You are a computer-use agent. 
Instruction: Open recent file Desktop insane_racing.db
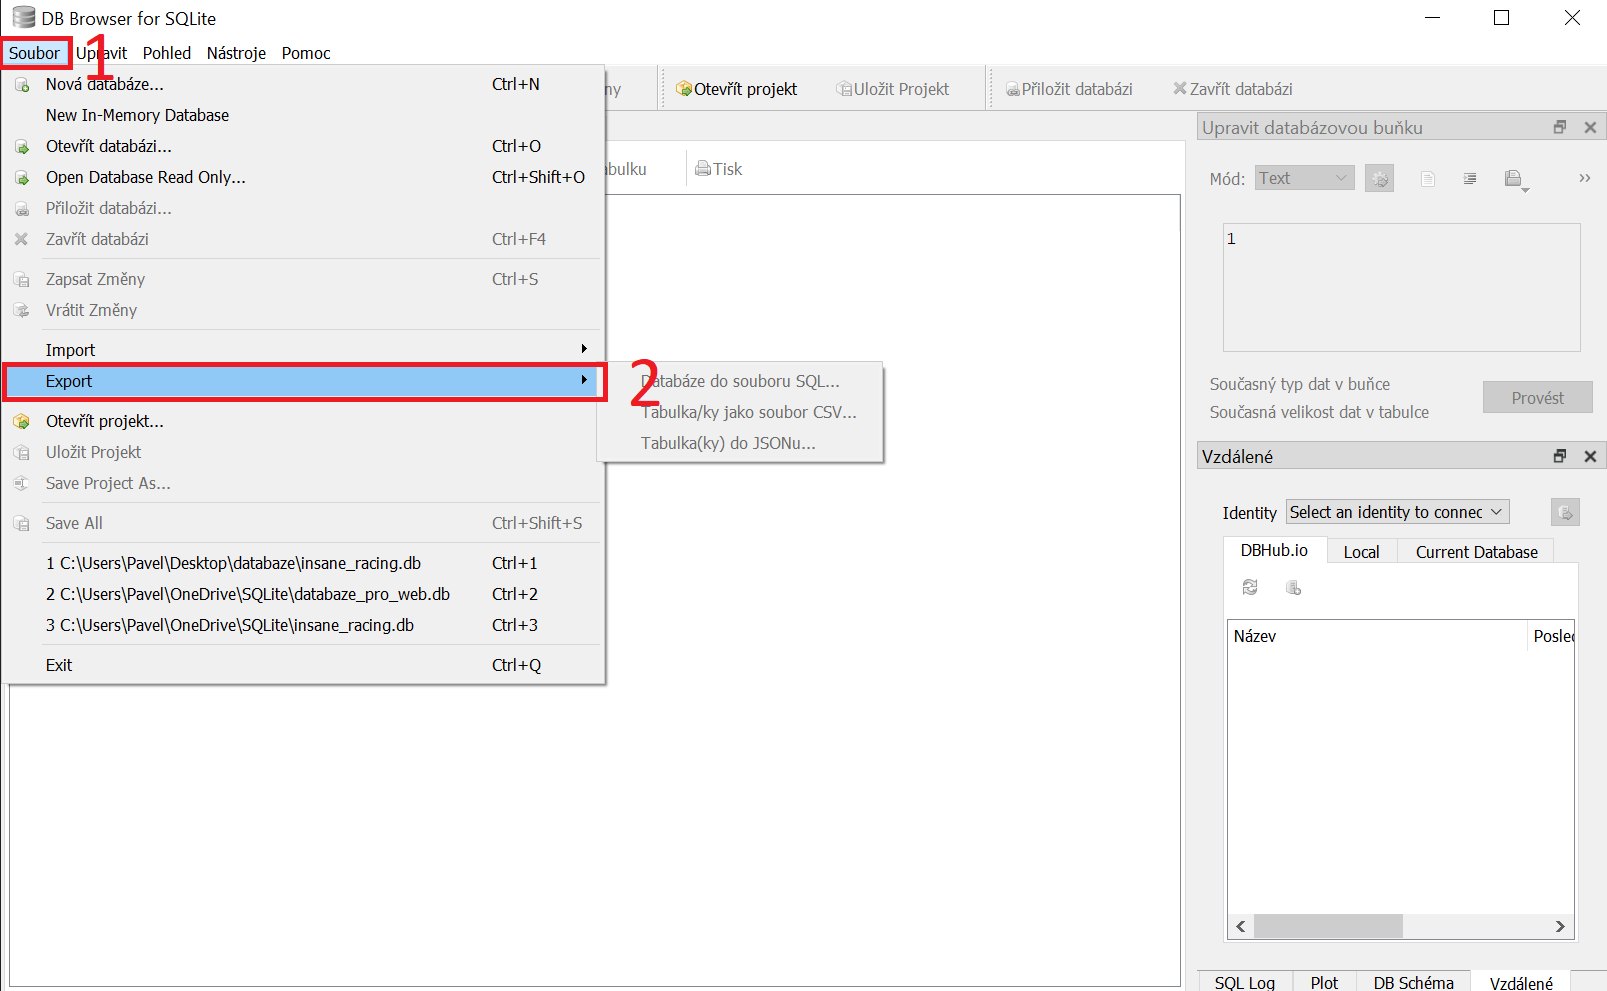[x=303, y=563]
